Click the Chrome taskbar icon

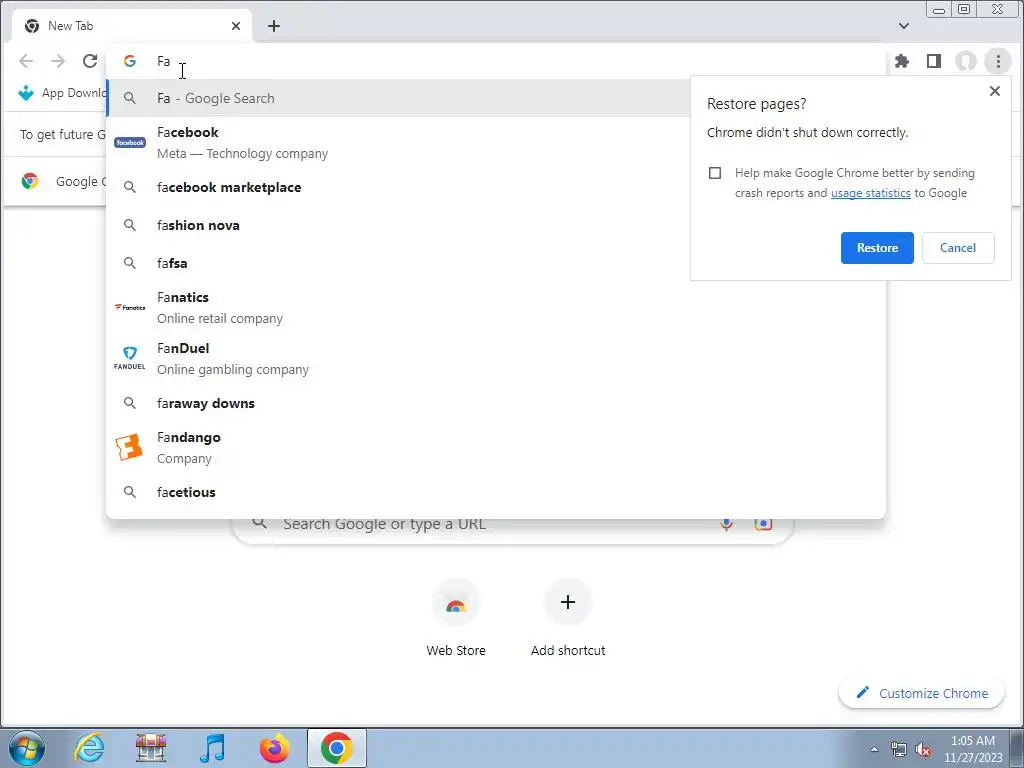(x=336, y=748)
